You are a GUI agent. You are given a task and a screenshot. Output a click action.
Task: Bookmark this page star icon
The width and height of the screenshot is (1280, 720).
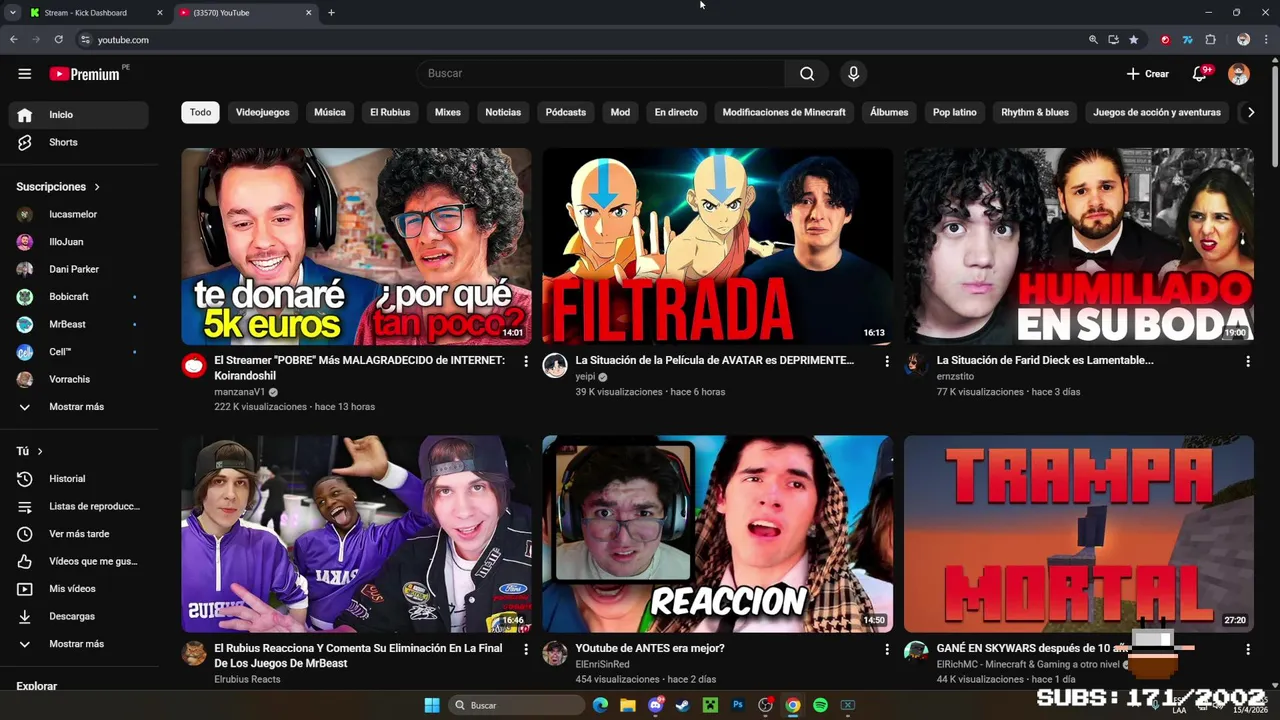coord(1133,40)
